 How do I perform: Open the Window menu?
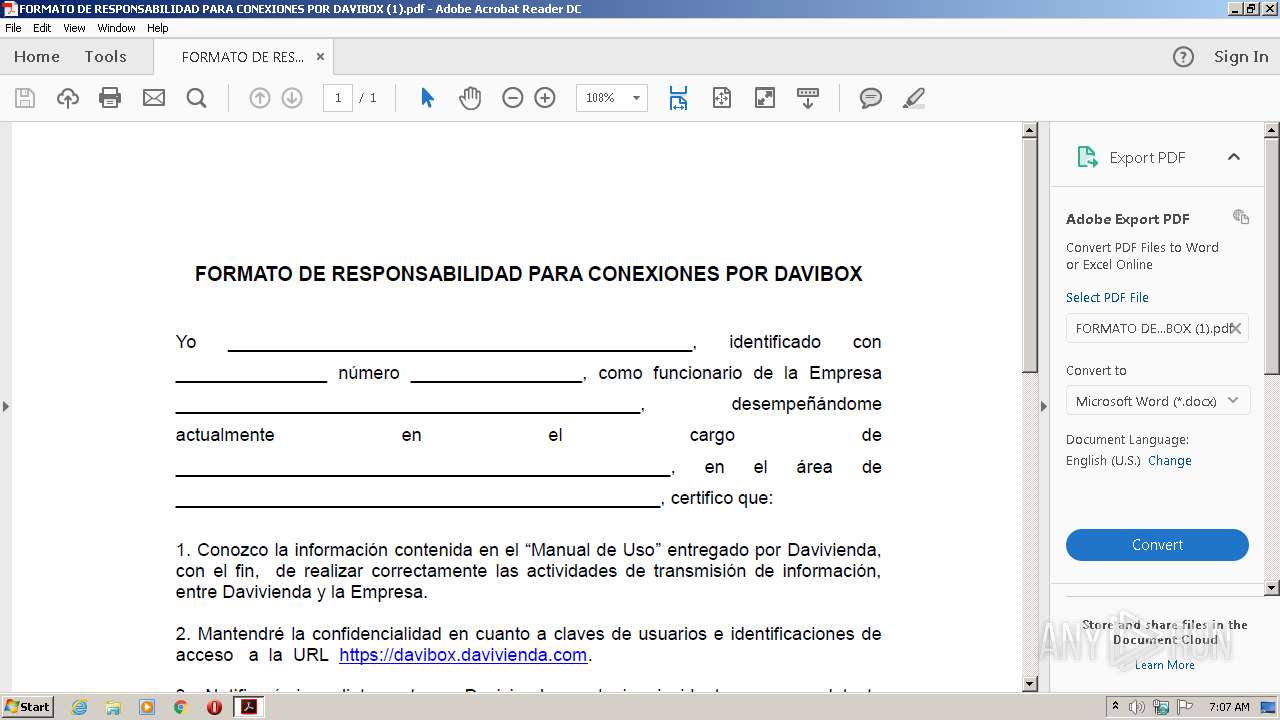(x=116, y=28)
